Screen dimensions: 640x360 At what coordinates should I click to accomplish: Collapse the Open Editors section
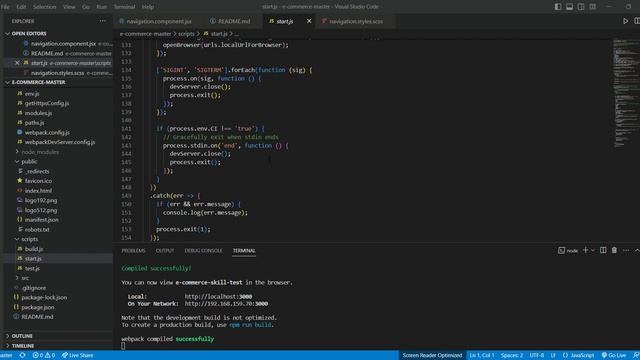tap(29, 33)
